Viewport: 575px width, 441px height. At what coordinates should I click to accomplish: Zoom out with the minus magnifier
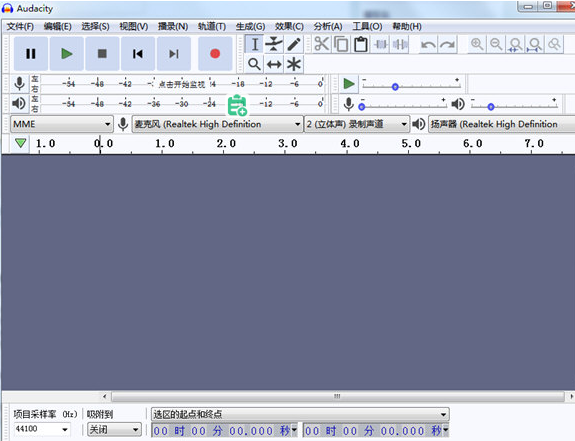click(x=496, y=44)
